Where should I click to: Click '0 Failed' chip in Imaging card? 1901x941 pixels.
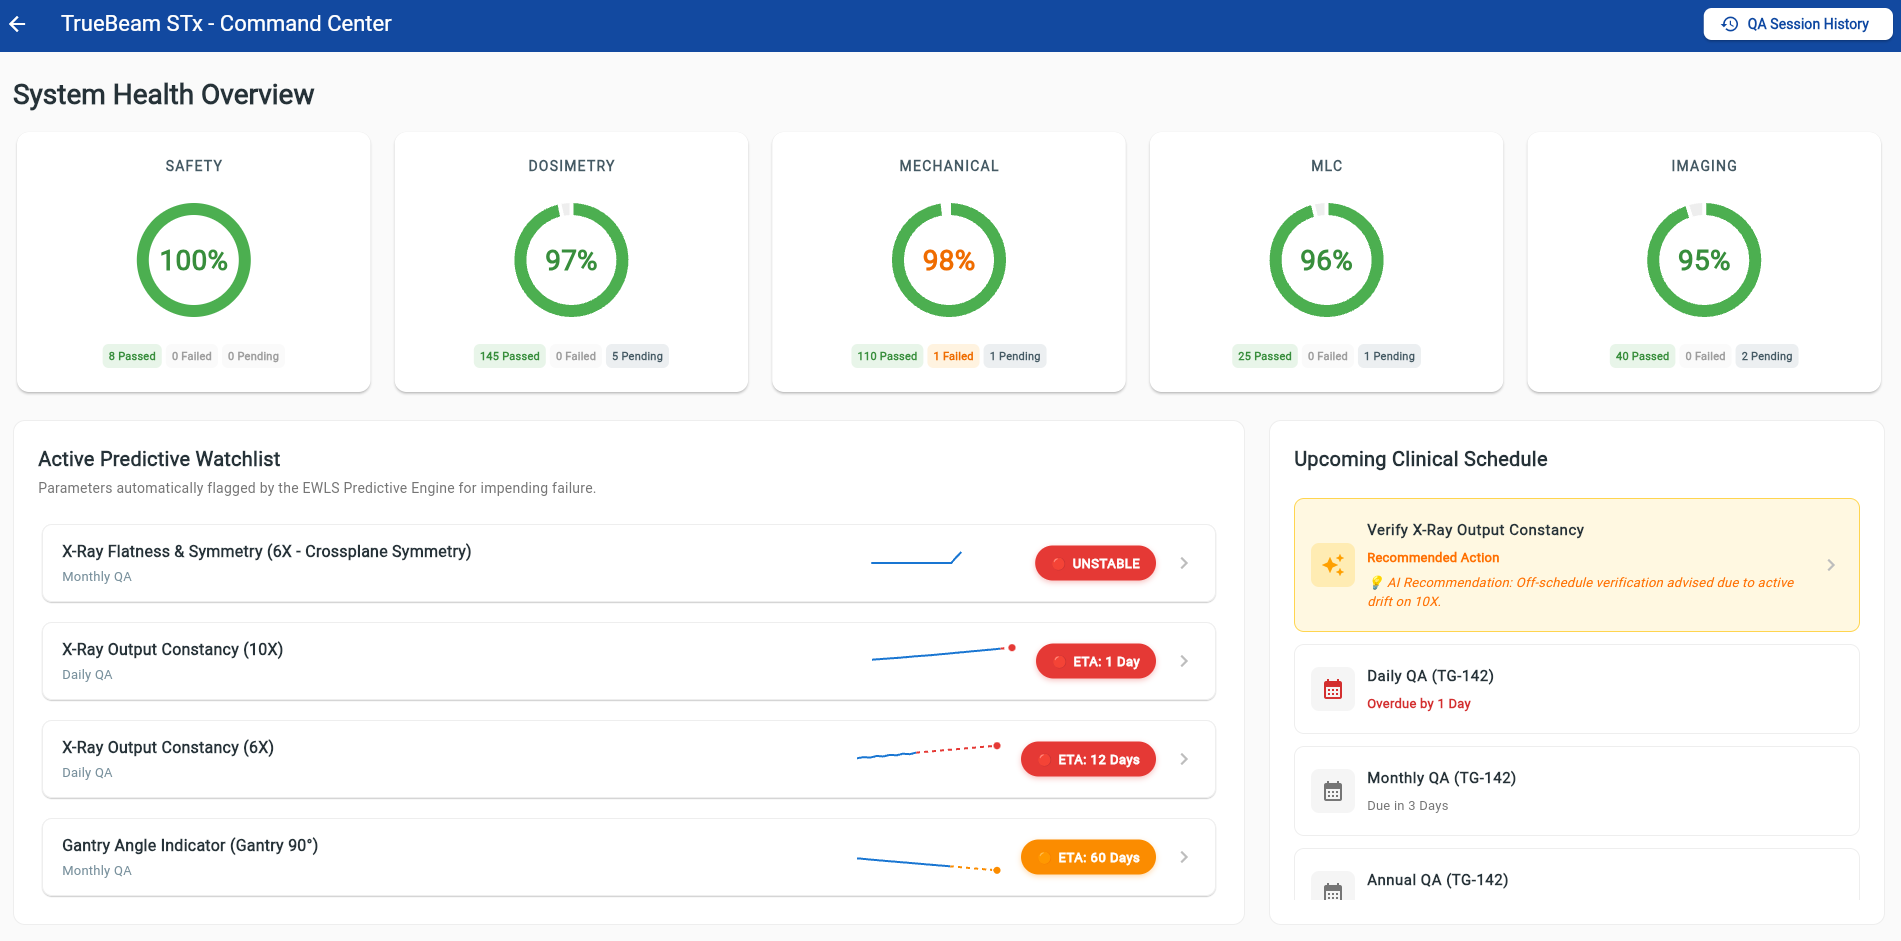pos(1705,356)
